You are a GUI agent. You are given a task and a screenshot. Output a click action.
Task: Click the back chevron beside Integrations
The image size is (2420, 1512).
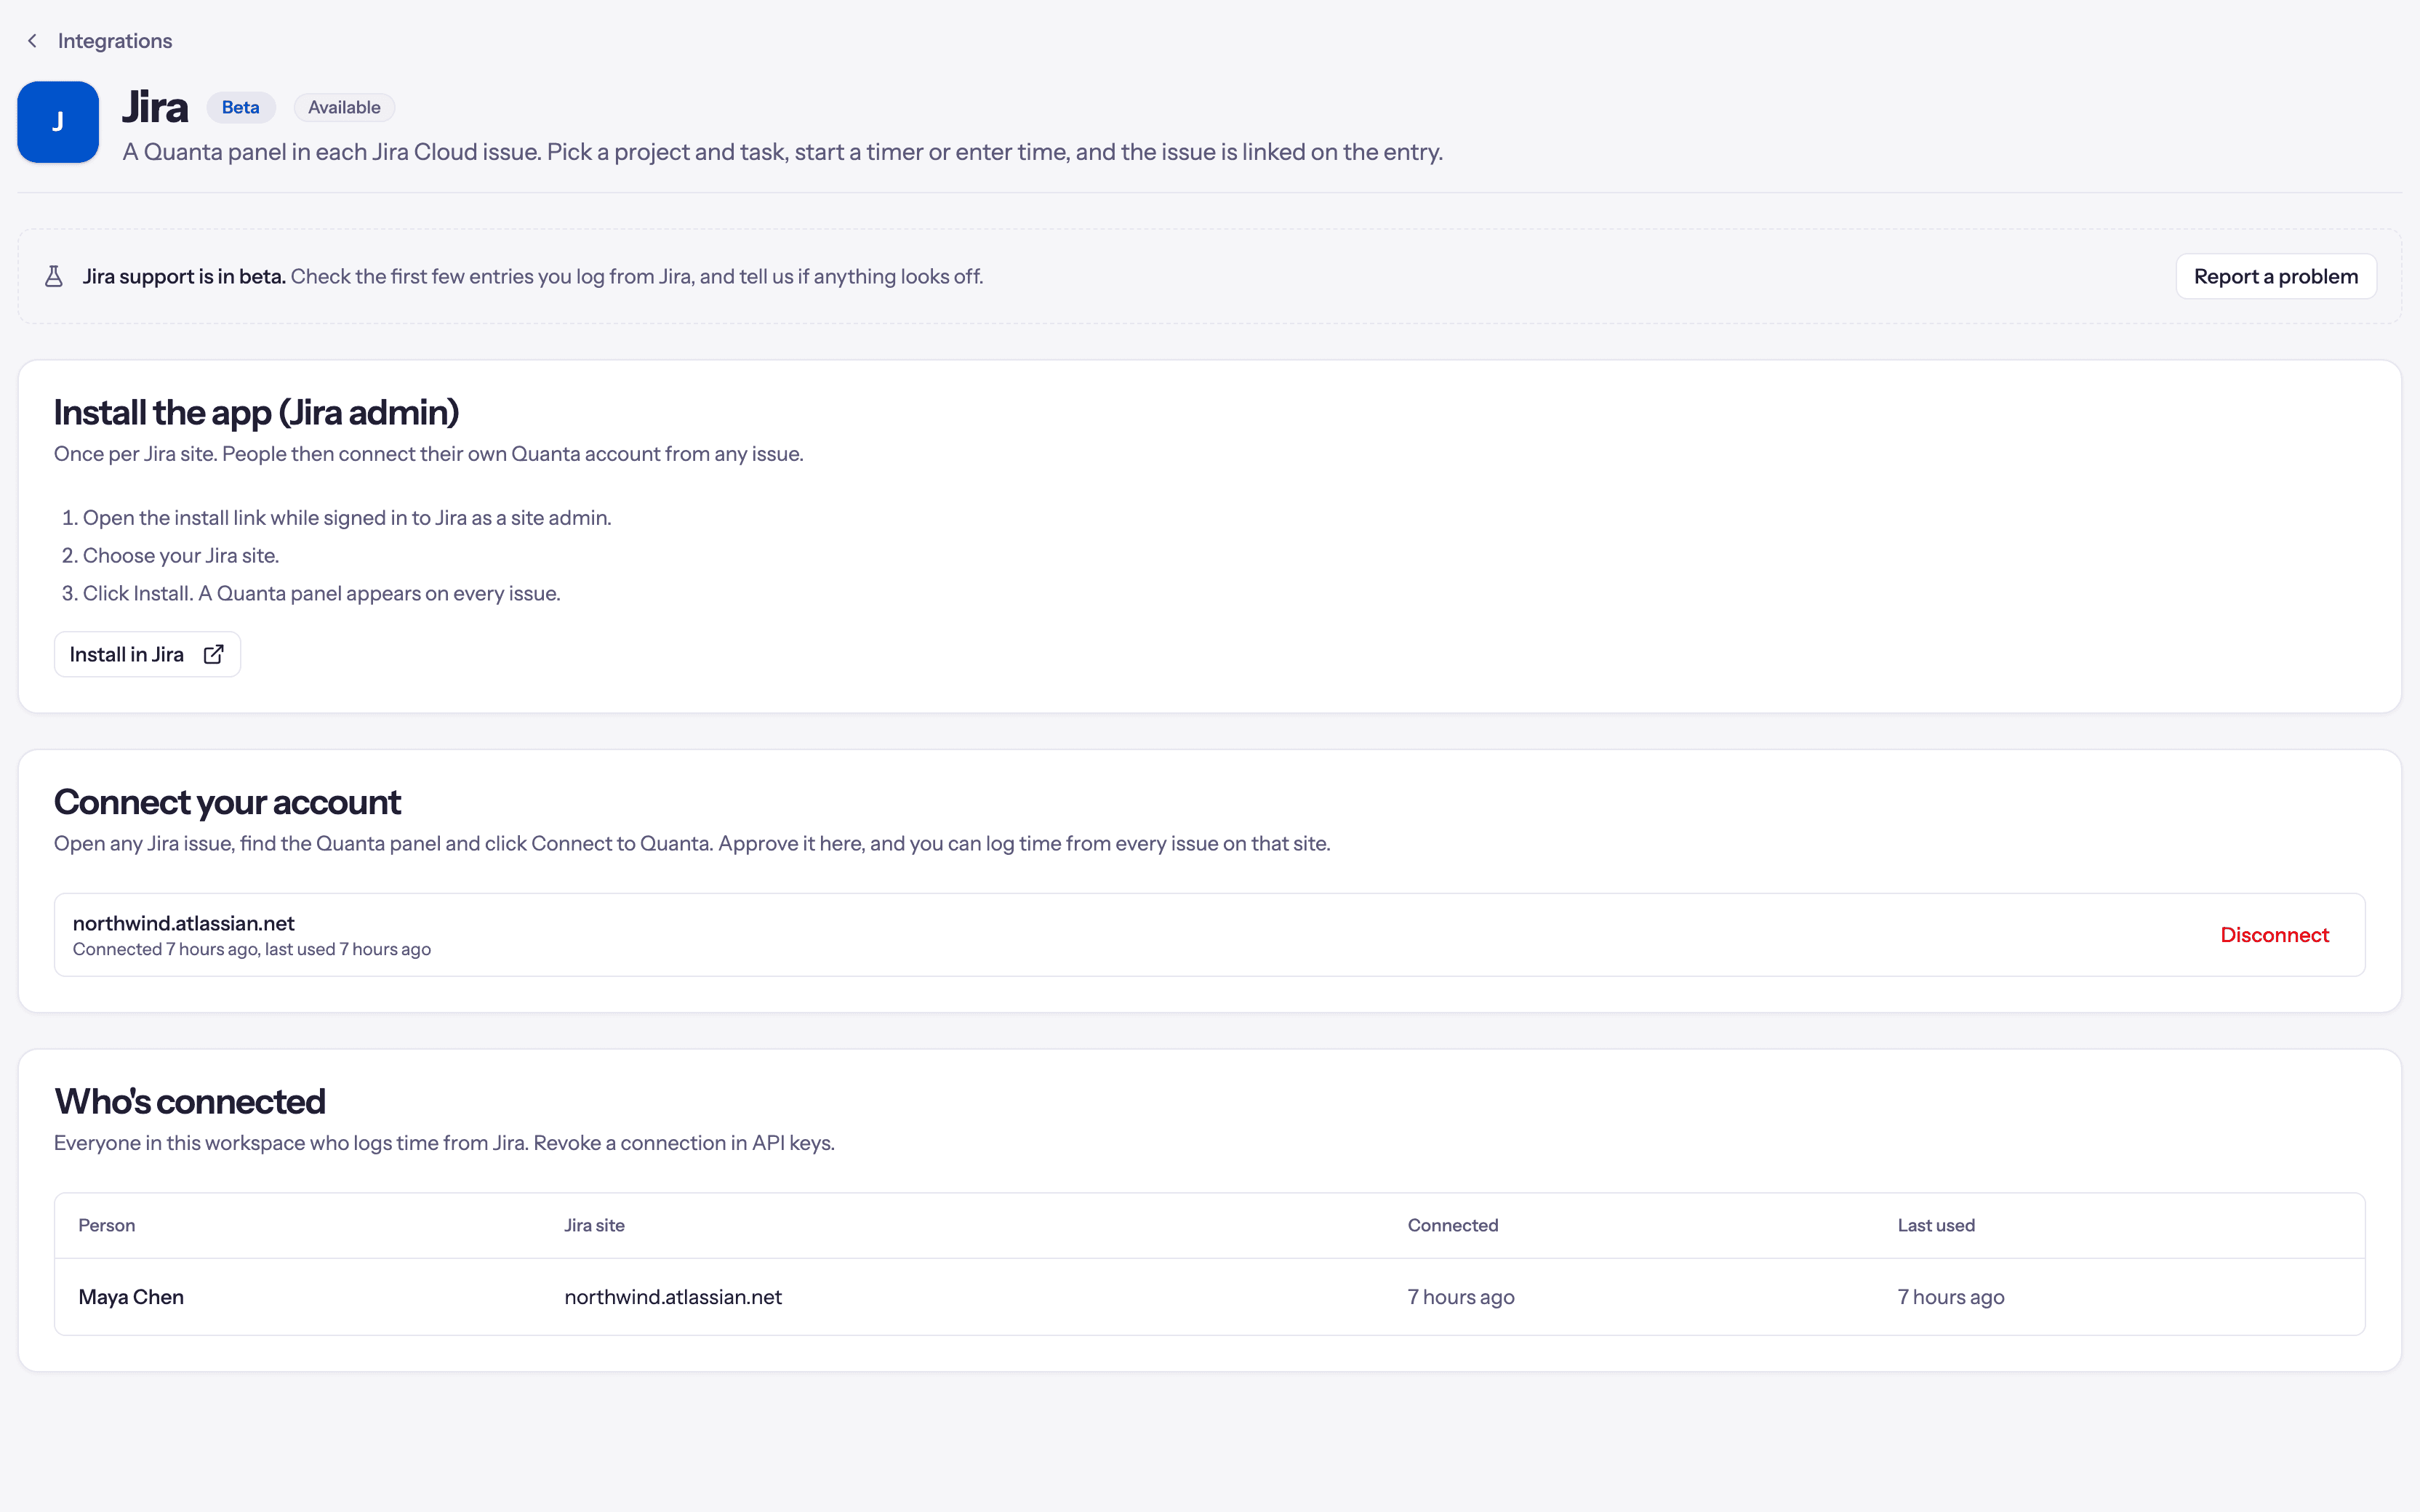click(32, 41)
